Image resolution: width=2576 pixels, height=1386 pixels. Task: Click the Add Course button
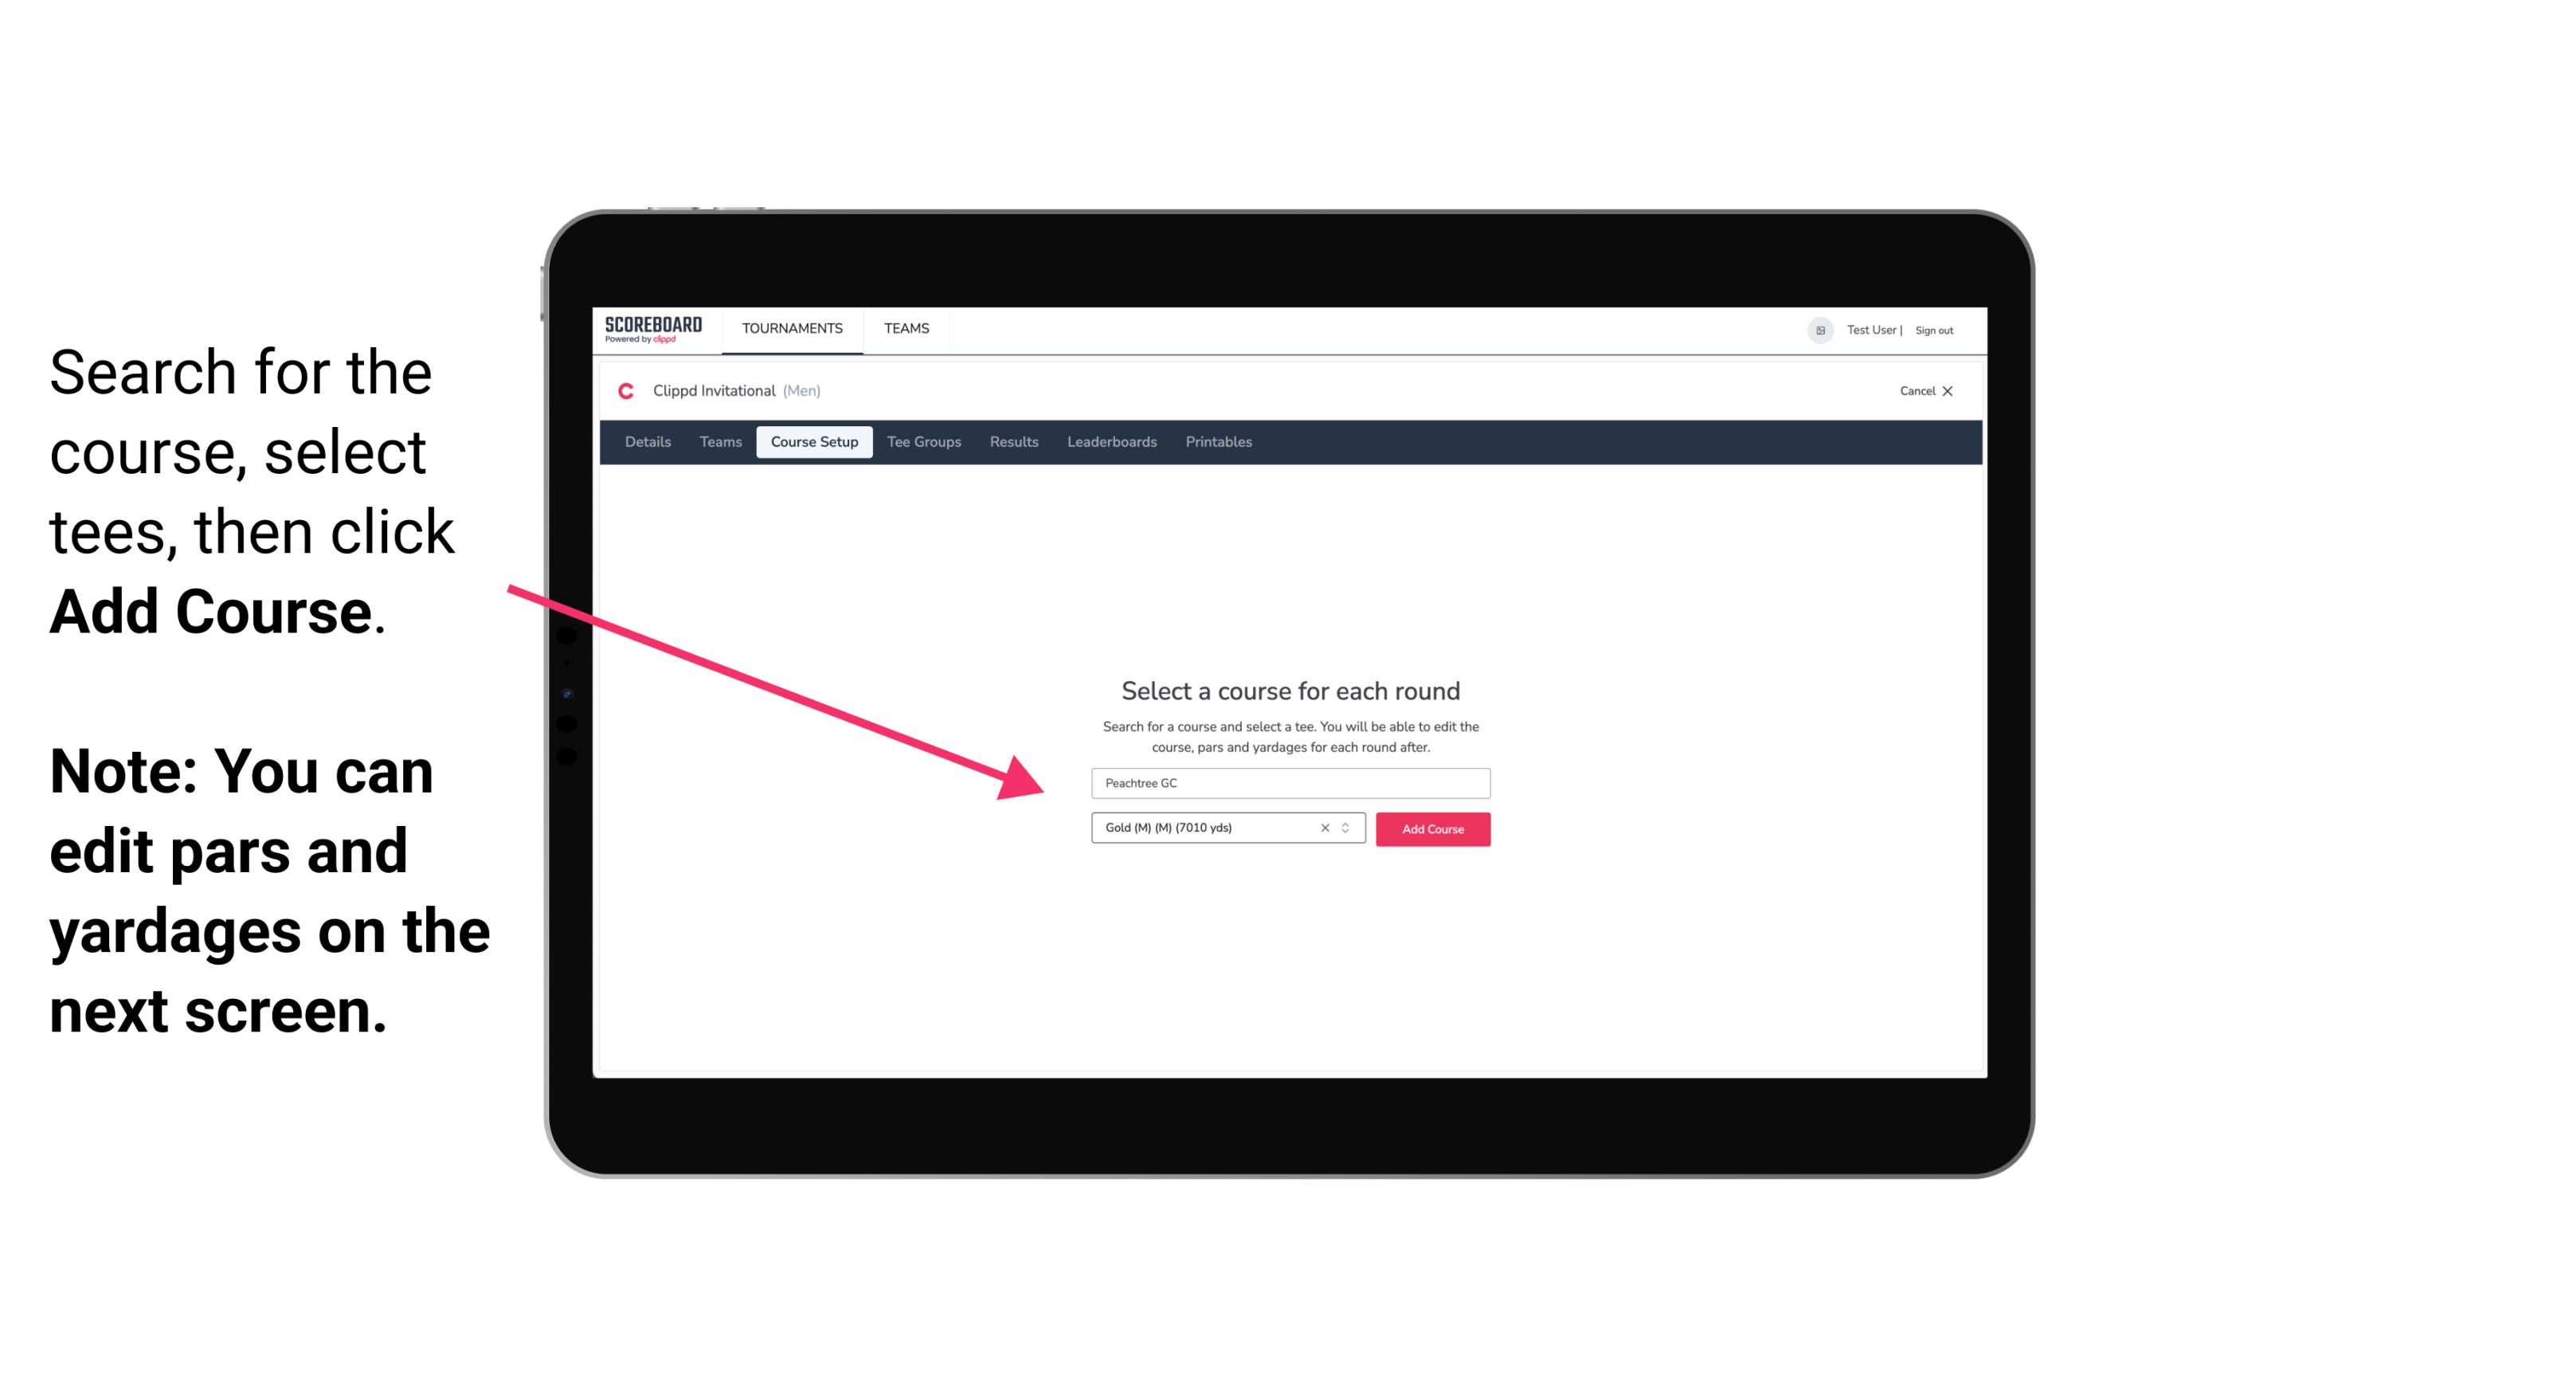pyautogui.click(x=1430, y=829)
